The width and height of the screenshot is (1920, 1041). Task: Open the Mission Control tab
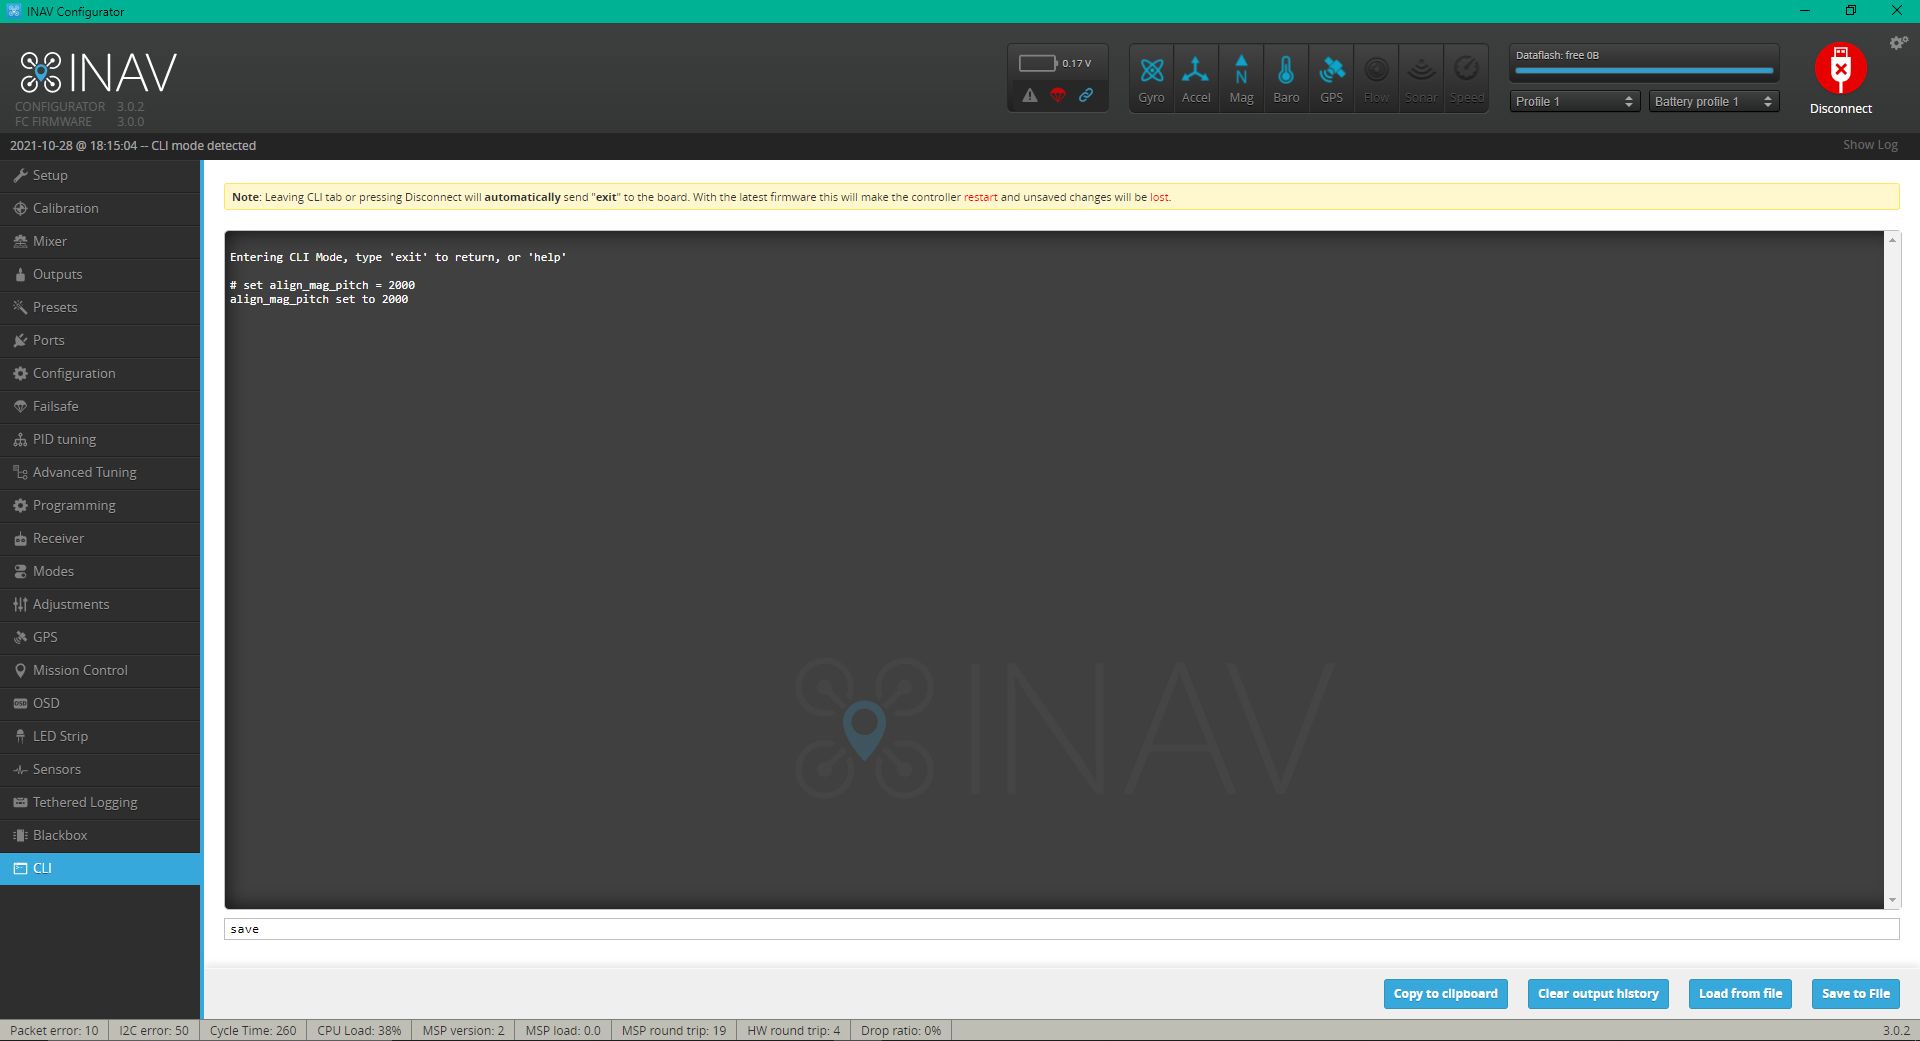coord(100,670)
